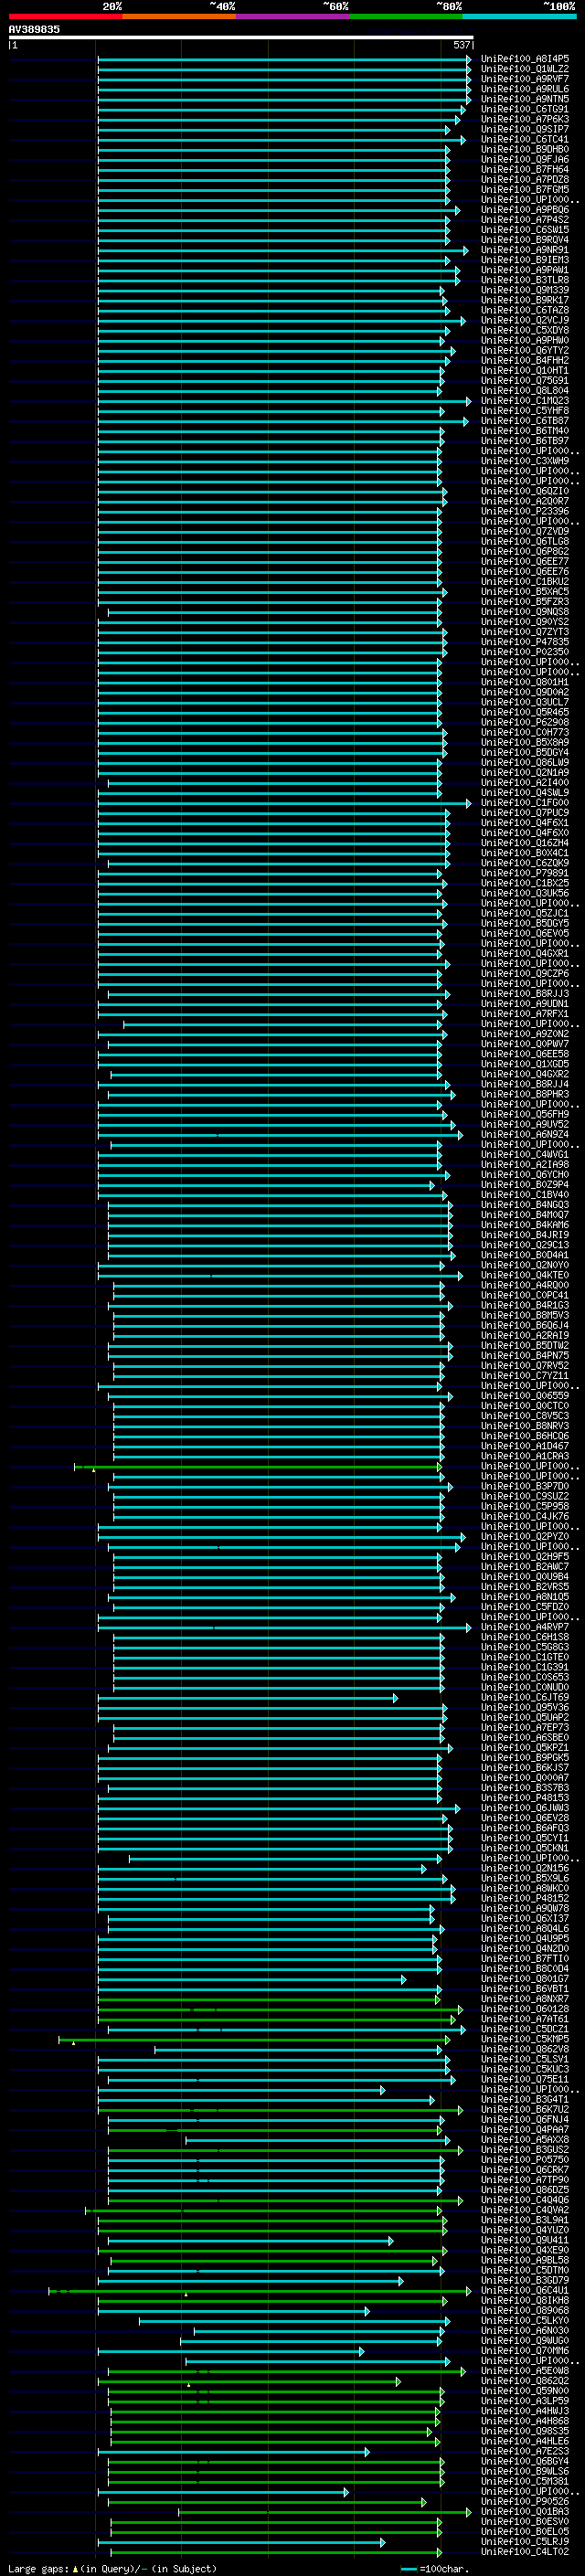Click the label UniRef100_A7P6K3
This screenshot has width=585, height=2576.
[x=525, y=119]
